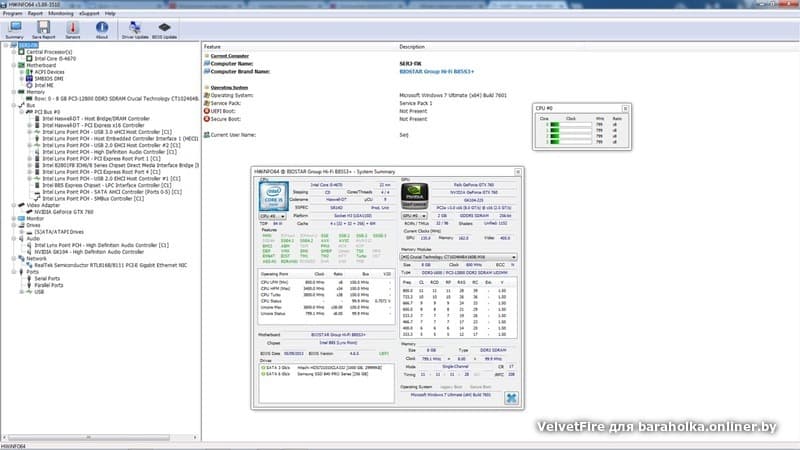This screenshot has height=450, width=800.
Task: Click the Audio speaker node icon
Action: coord(21,238)
